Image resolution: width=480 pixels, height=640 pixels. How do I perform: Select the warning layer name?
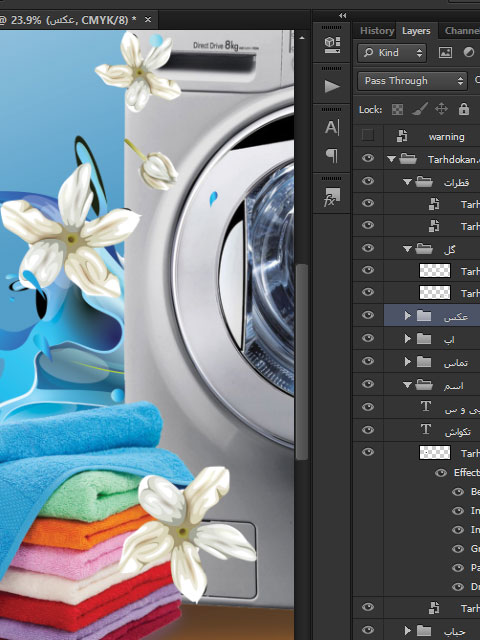pyautogui.click(x=446, y=137)
